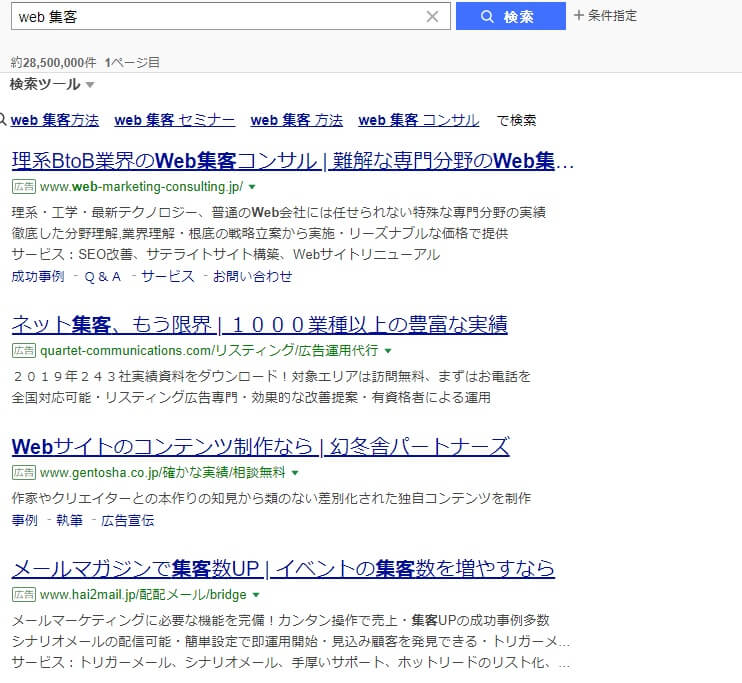Screen dimensions: 742x683
Task: Expand the arrow next to hai2mail.jp URL
Action: click(x=256, y=595)
